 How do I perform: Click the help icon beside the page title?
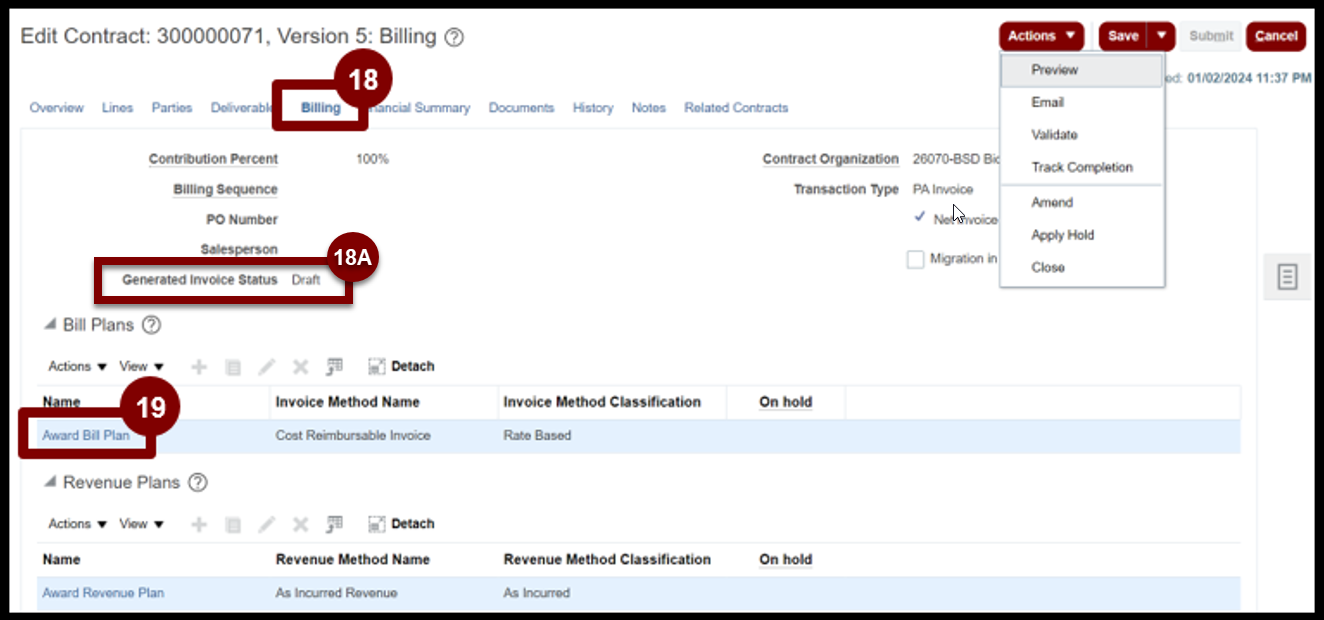454,38
